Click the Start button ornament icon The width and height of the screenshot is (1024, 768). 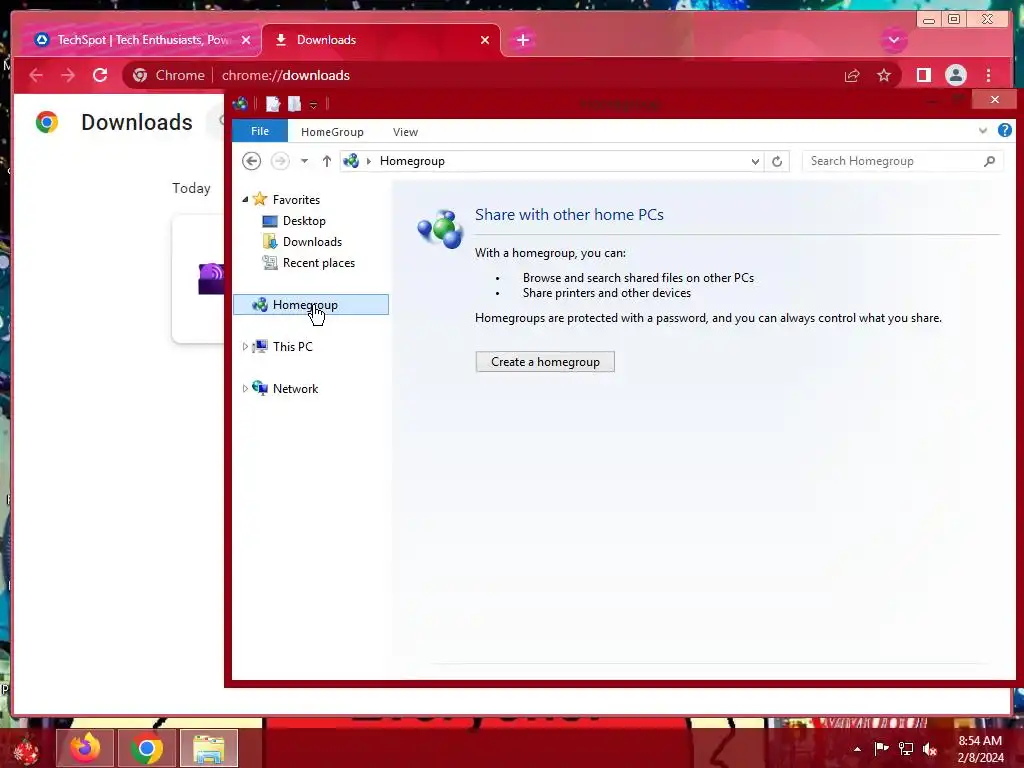click(x=26, y=750)
